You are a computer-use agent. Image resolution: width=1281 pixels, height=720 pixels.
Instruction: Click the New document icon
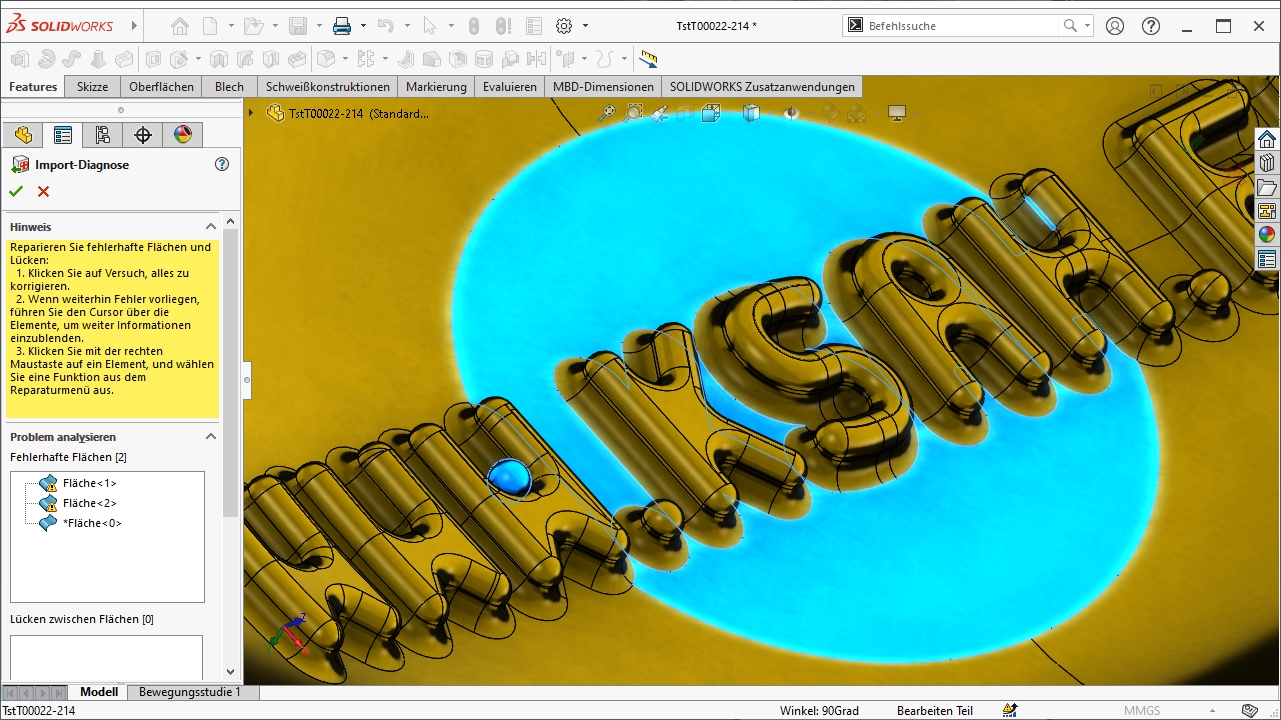click(210, 26)
